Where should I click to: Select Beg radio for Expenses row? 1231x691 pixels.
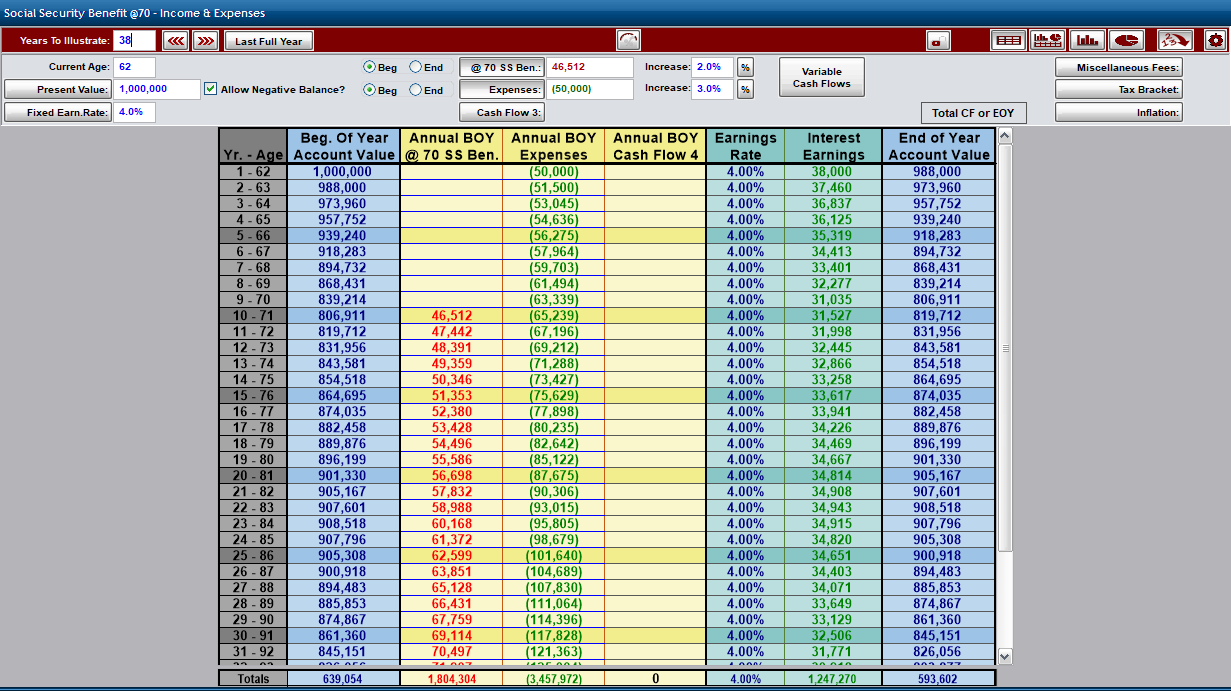click(x=370, y=89)
